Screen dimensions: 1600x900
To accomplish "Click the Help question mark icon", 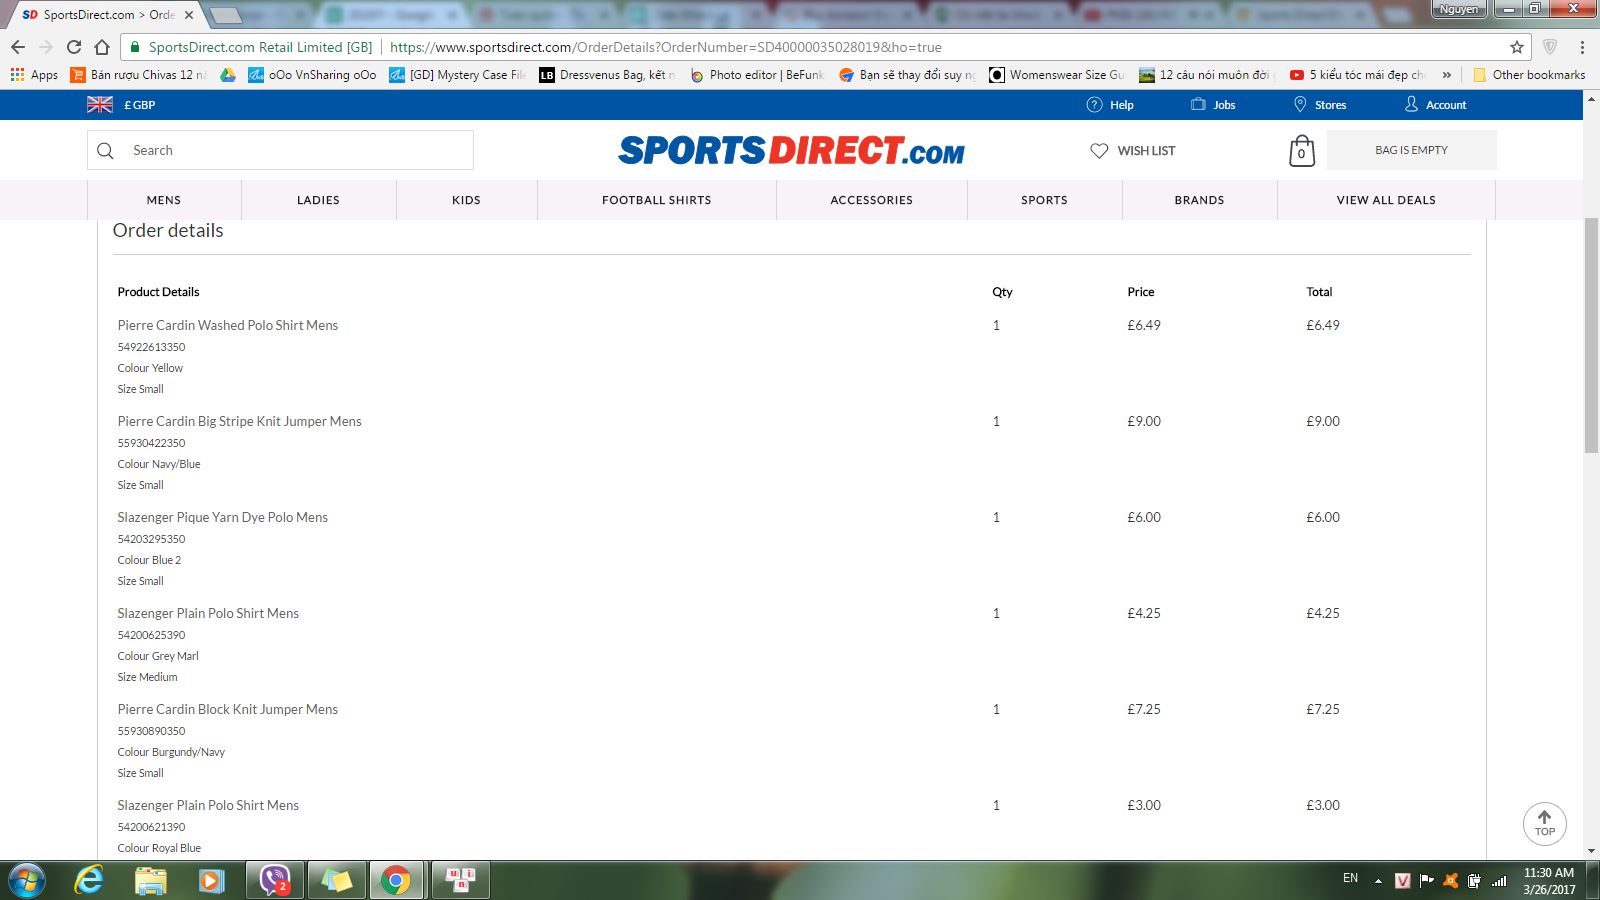I will 1094,105.
